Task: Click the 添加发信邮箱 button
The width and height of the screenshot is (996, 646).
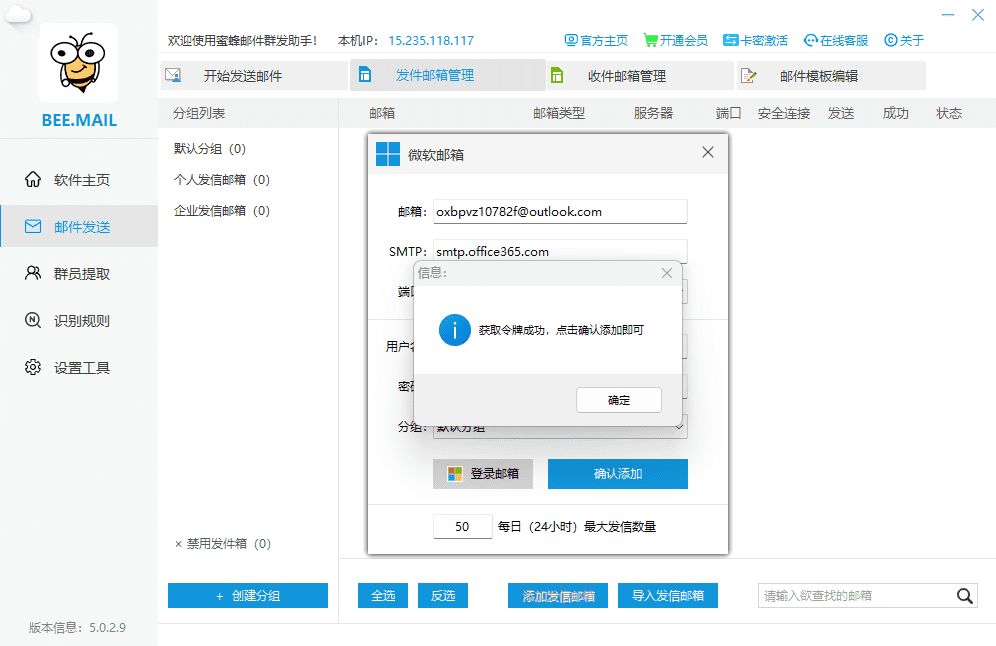Action: 558,596
